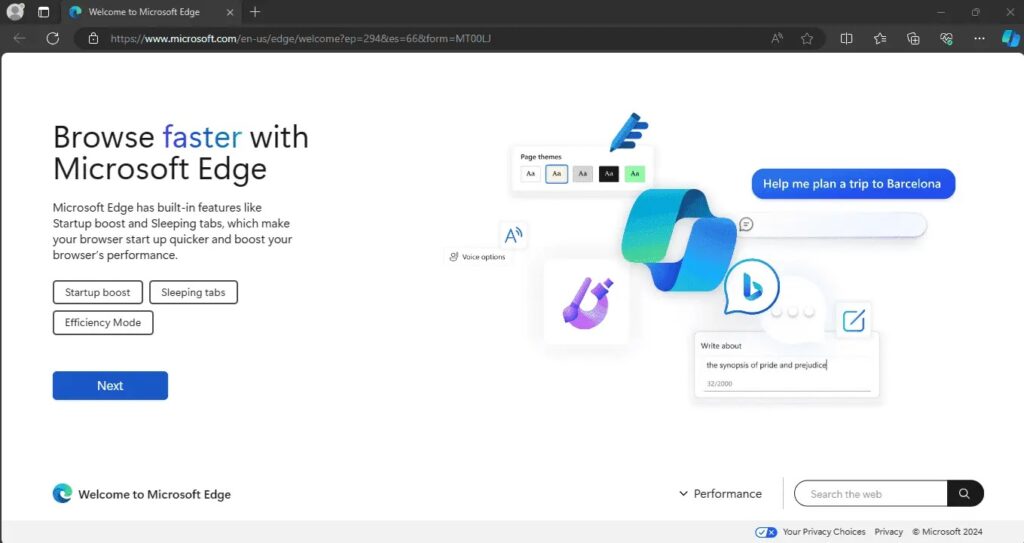This screenshot has width=1024, height=543.
Task: Click the Read aloud A icon illustration
Action: click(x=513, y=235)
